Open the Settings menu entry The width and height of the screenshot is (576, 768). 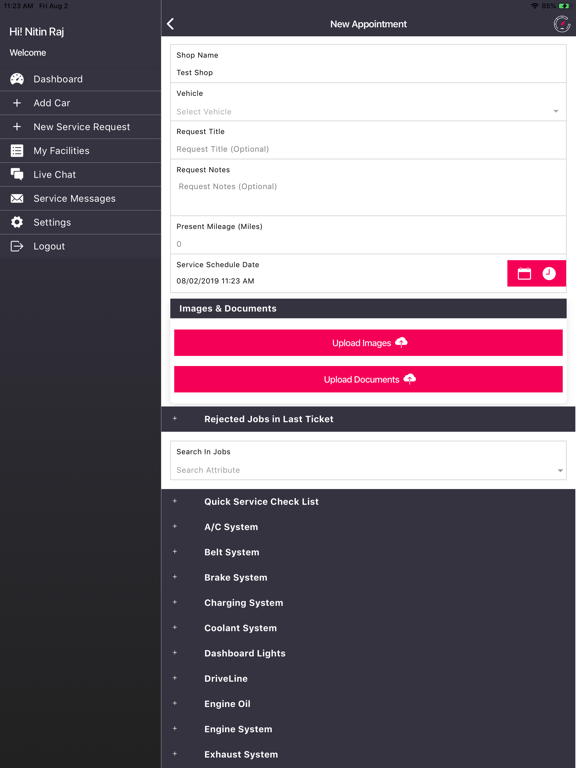pyautogui.click(x=80, y=222)
